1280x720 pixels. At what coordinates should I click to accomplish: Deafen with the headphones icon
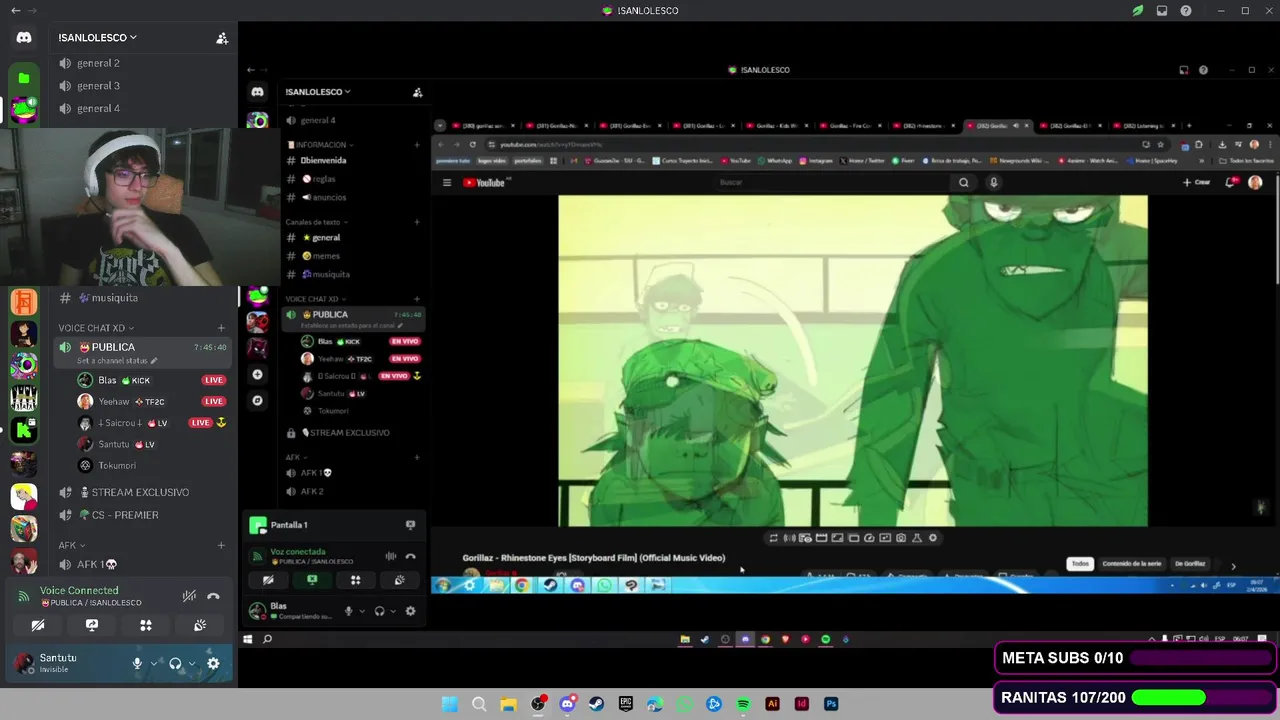(175, 663)
